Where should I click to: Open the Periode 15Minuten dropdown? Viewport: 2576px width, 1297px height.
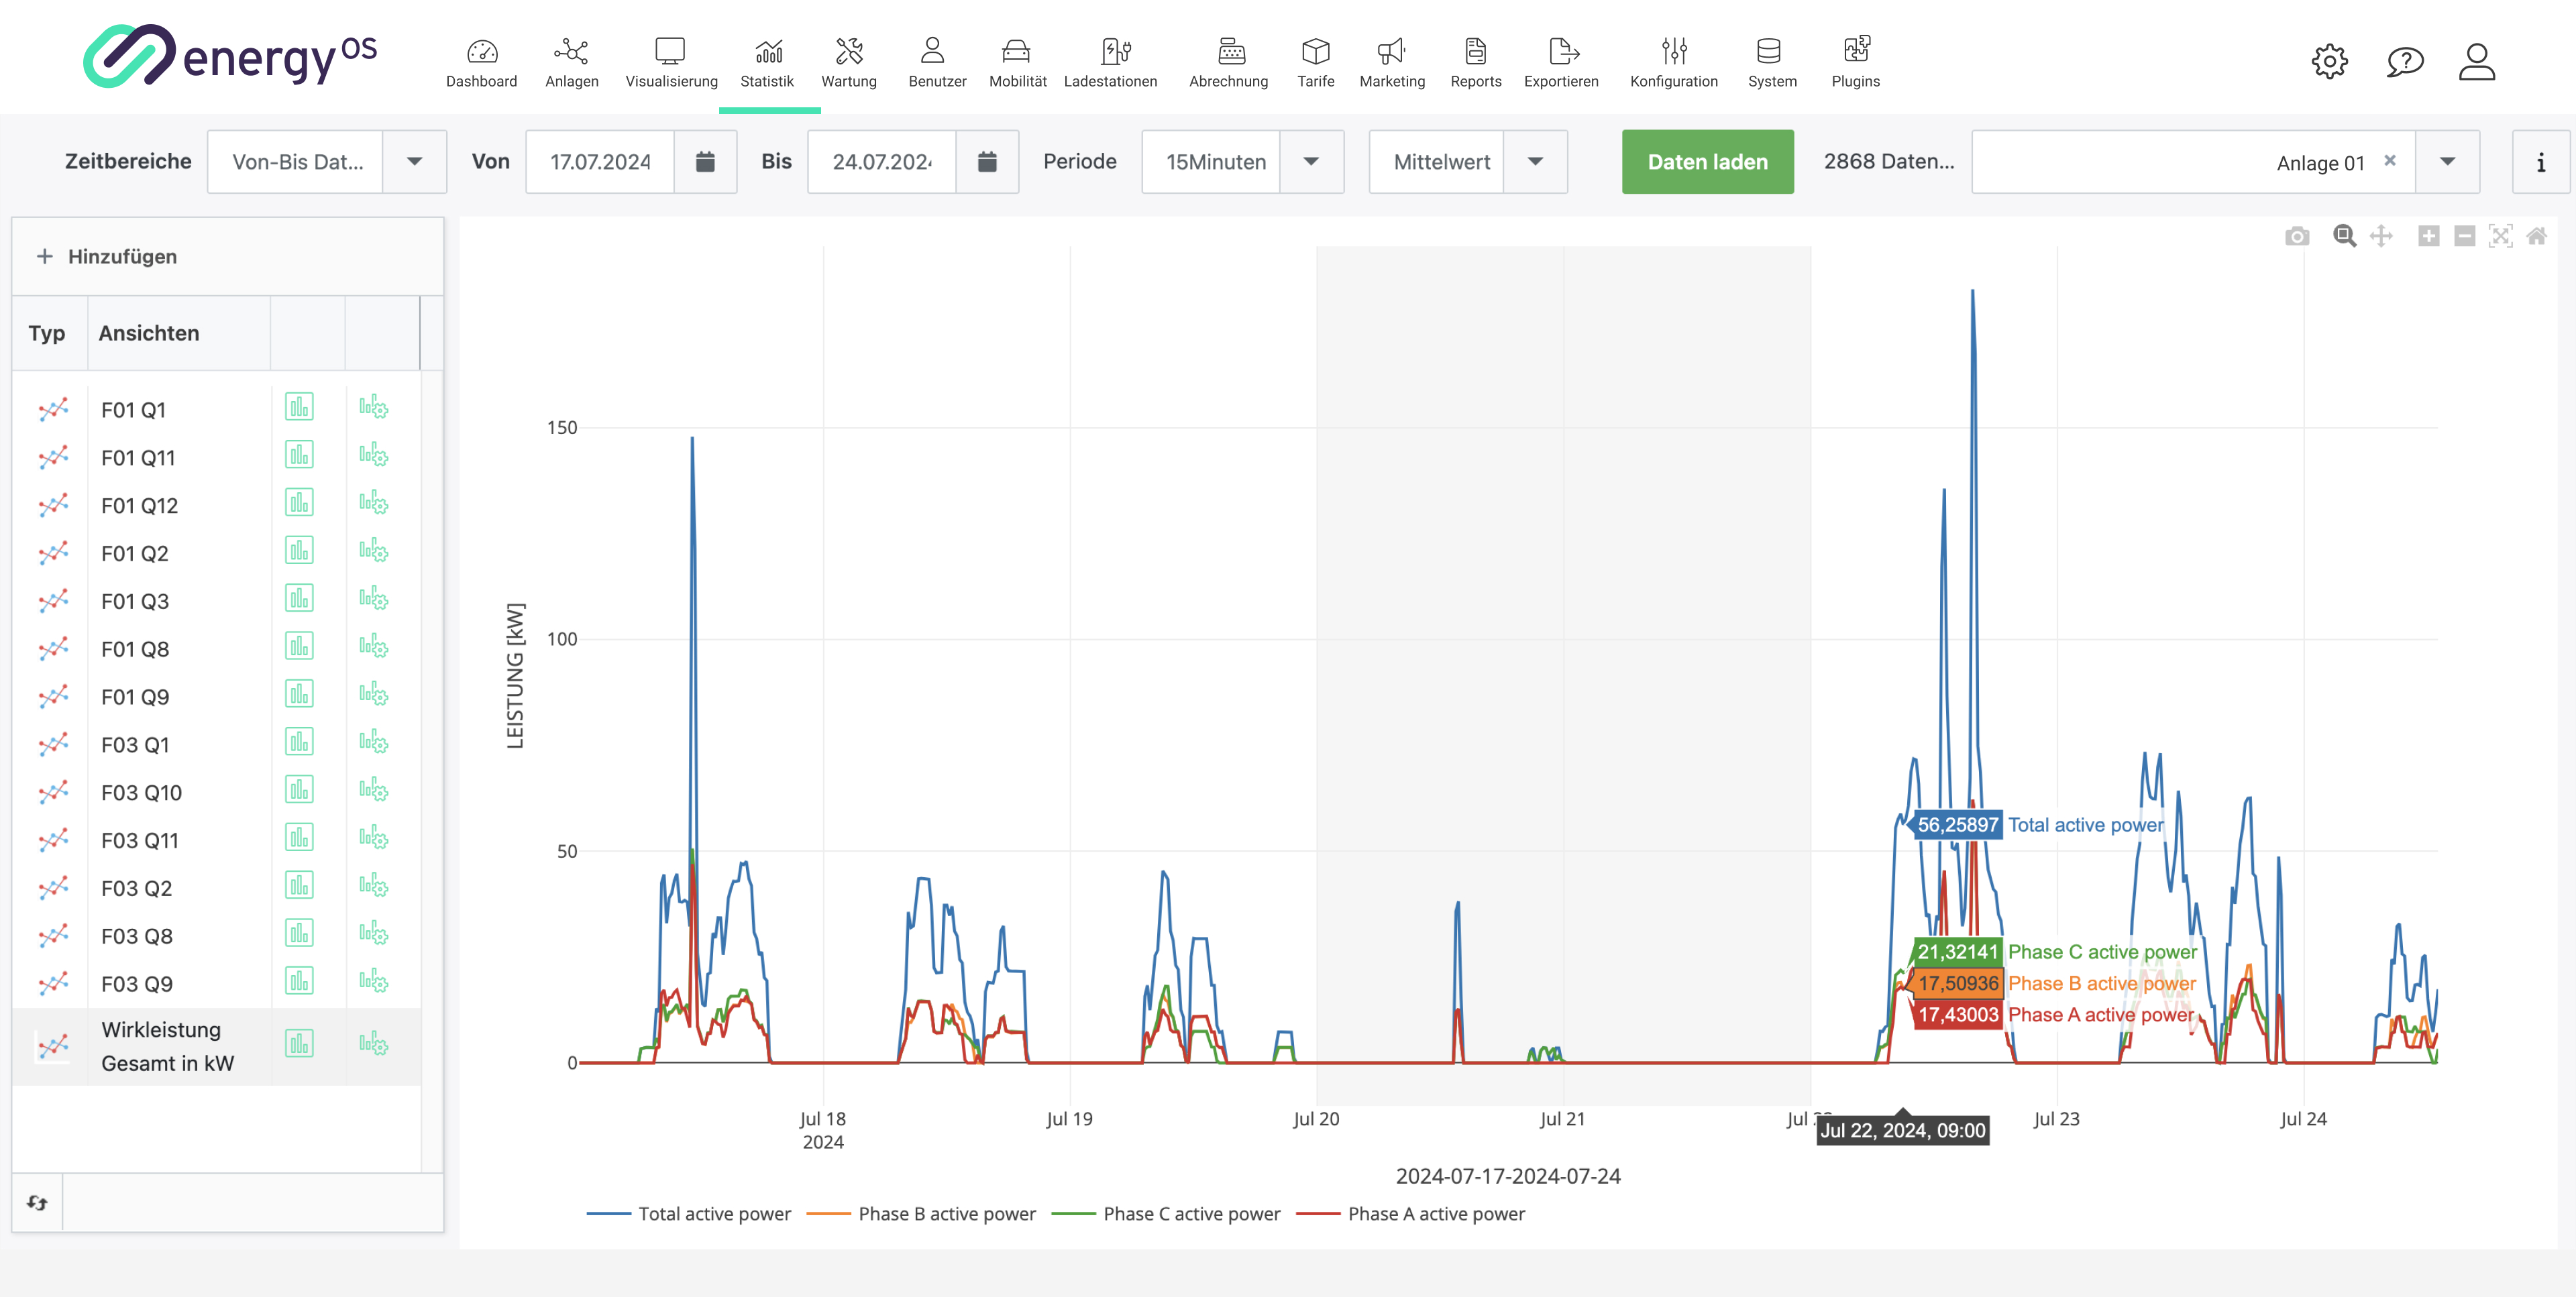1311,162
